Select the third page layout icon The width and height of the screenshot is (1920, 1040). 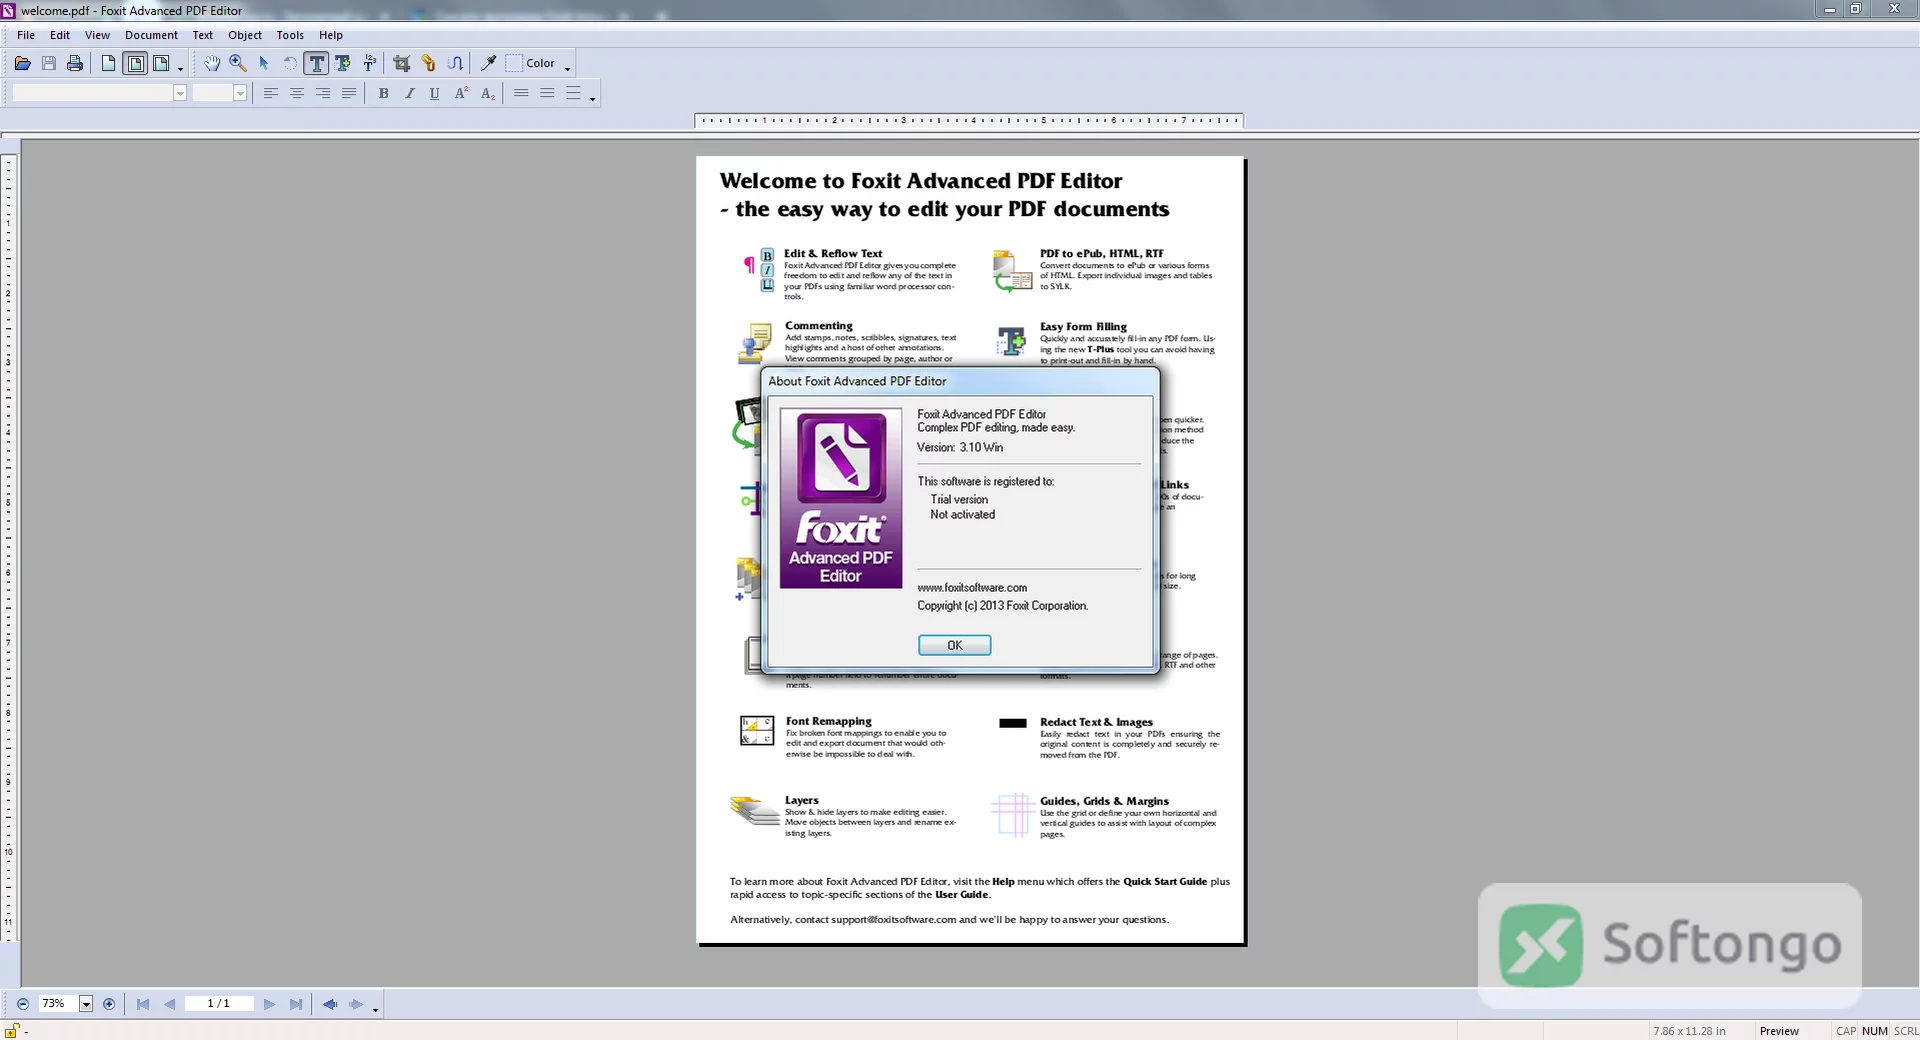(161, 63)
